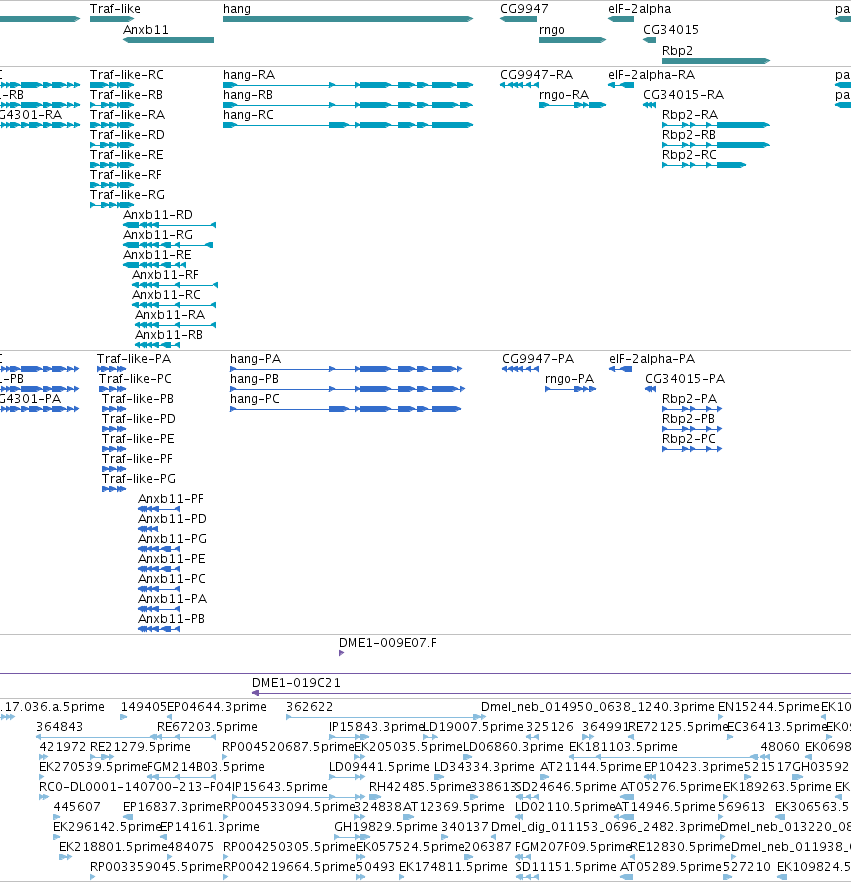This screenshot has height=882, width=851.
Task: Click the Traf-like gene label
Action: click(x=115, y=9)
